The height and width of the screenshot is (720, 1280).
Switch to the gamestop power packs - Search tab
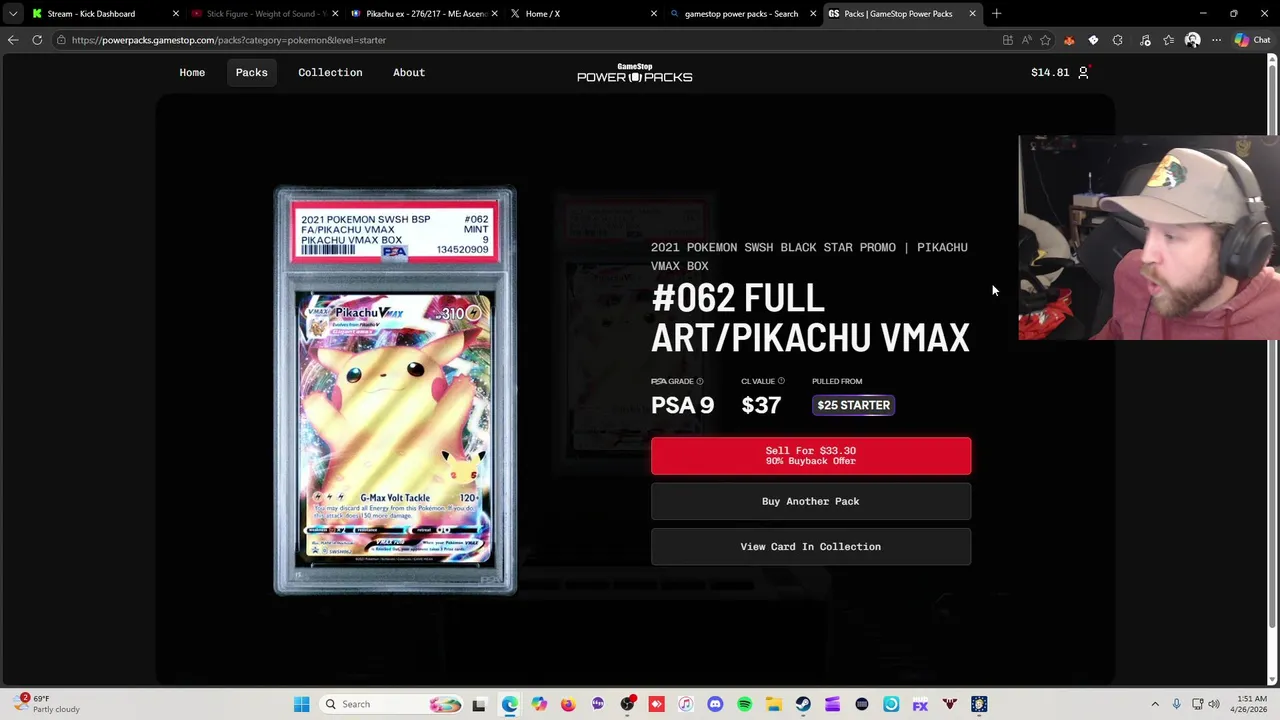pyautogui.click(x=742, y=14)
